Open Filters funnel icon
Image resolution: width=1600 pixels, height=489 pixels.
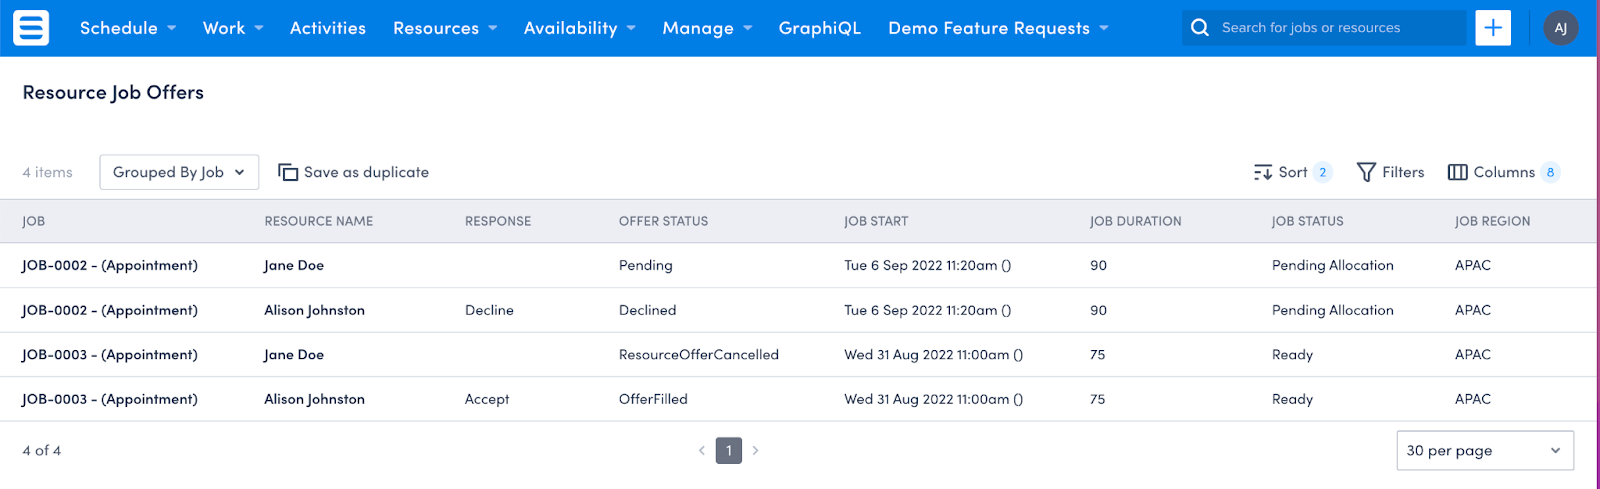click(1366, 172)
